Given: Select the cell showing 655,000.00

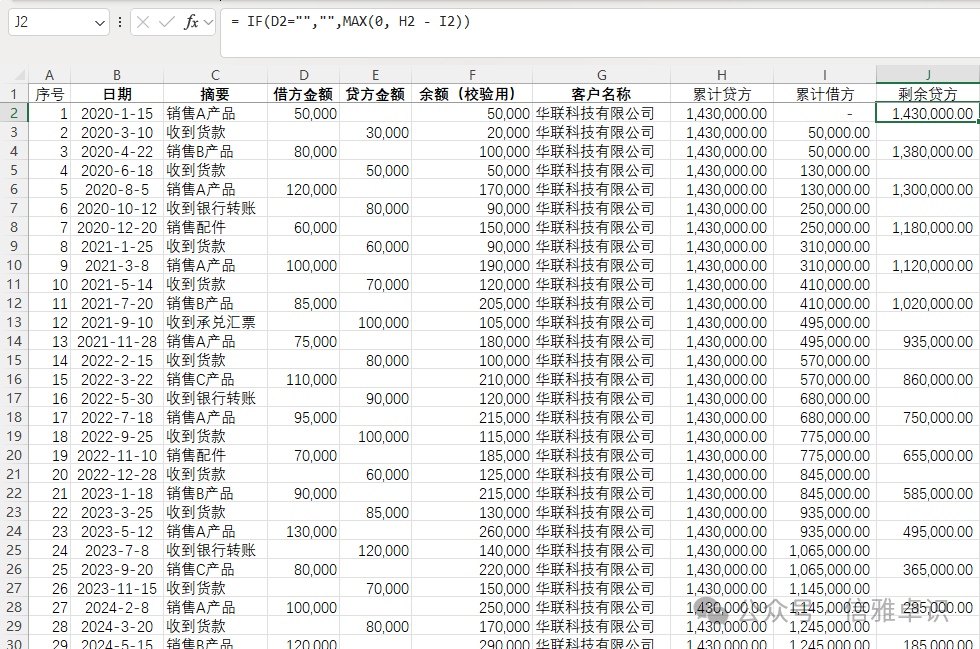Looking at the screenshot, I should click(x=928, y=455).
